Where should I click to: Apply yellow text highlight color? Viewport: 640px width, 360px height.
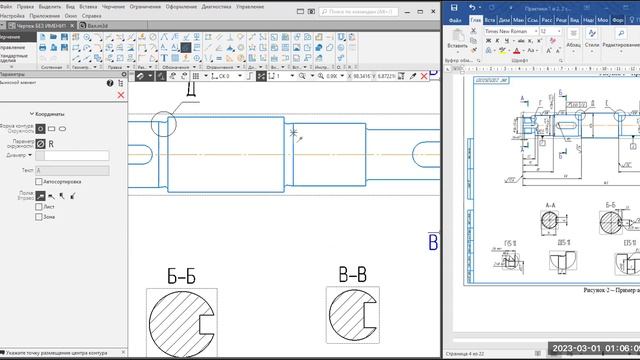coord(502,51)
